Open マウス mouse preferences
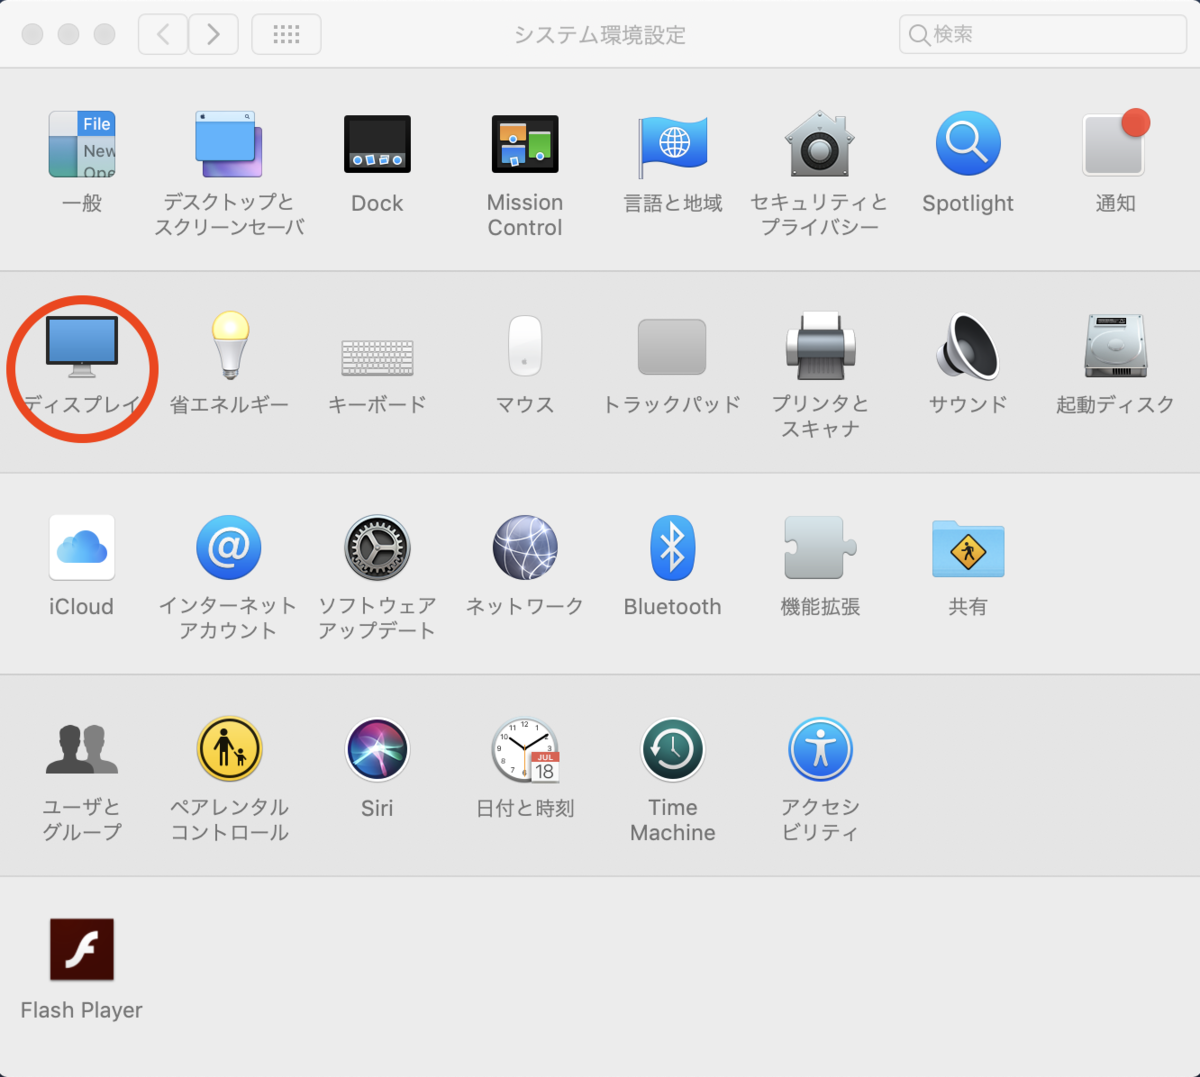The width and height of the screenshot is (1200, 1077). coord(525,346)
